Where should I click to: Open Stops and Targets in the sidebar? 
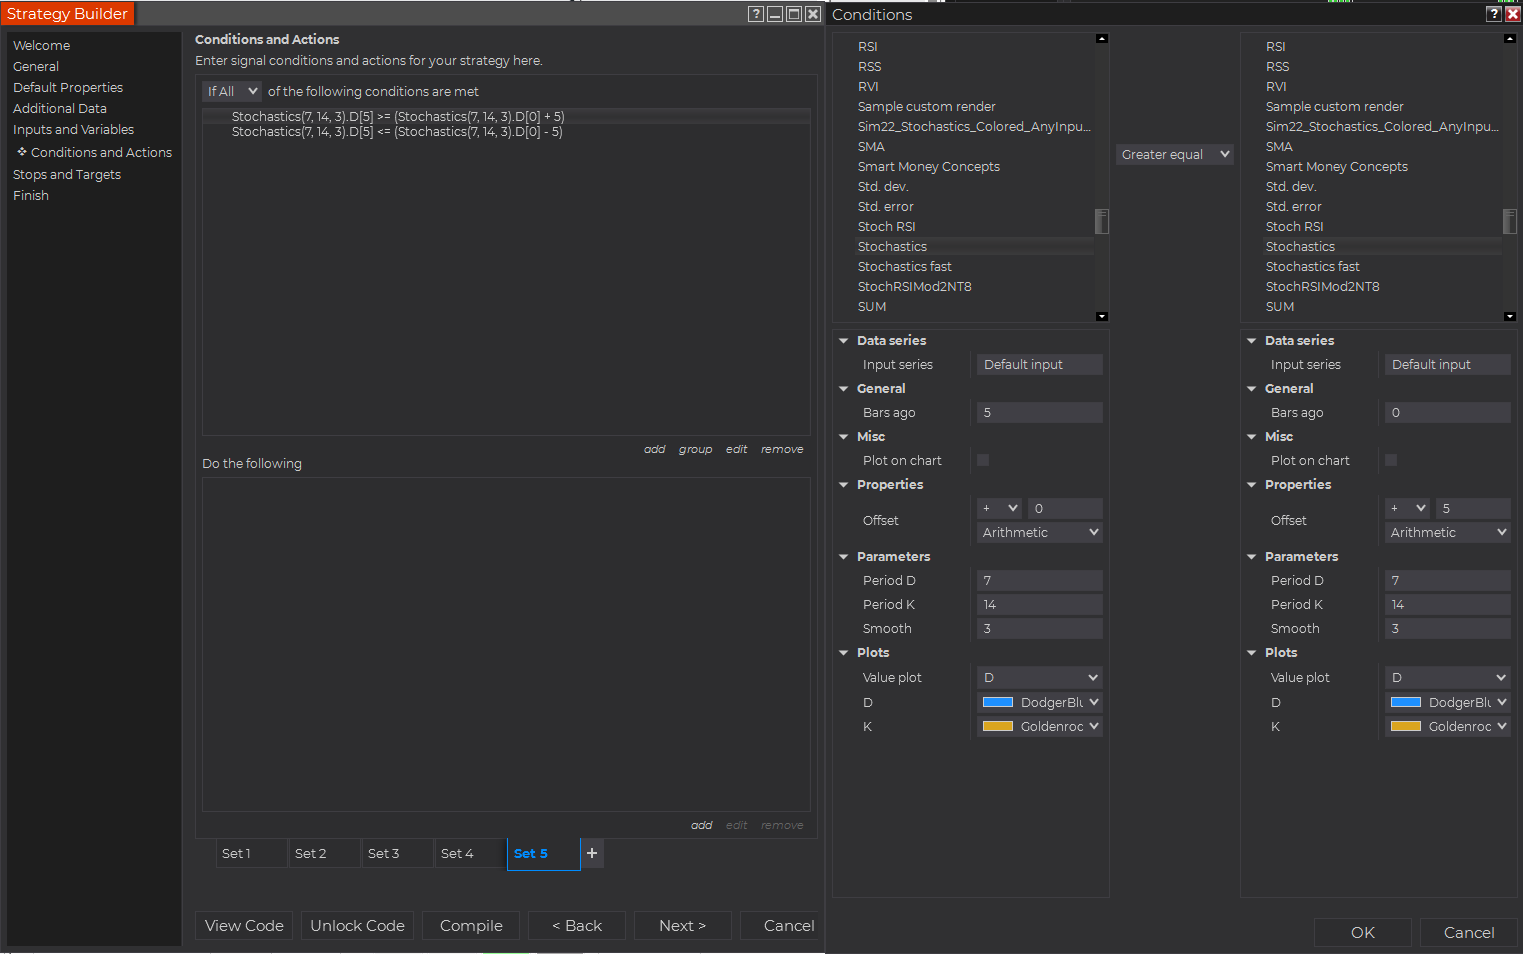point(67,174)
